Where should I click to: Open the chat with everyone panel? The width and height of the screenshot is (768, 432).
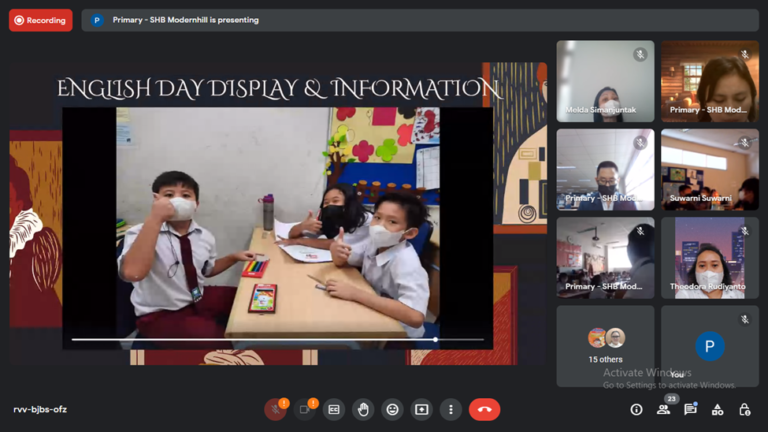[690, 410]
